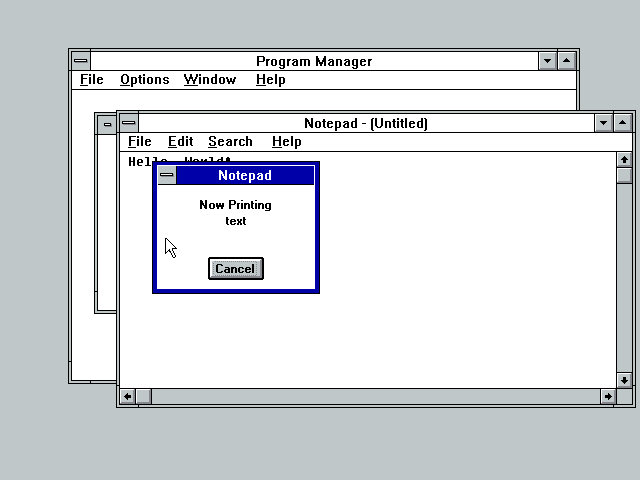Click Notepad's vertical scroll down arrow
640x480 pixels.
pyautogui.click(x=624, y=380)
